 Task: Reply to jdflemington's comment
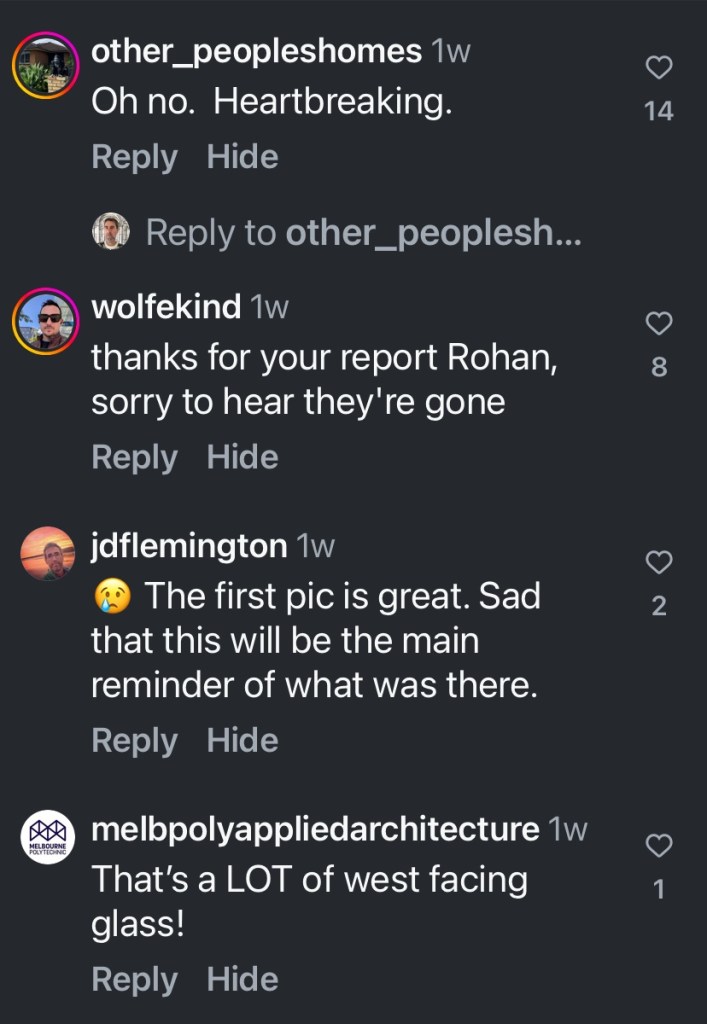pyautogui.click(x=134, y=741)
